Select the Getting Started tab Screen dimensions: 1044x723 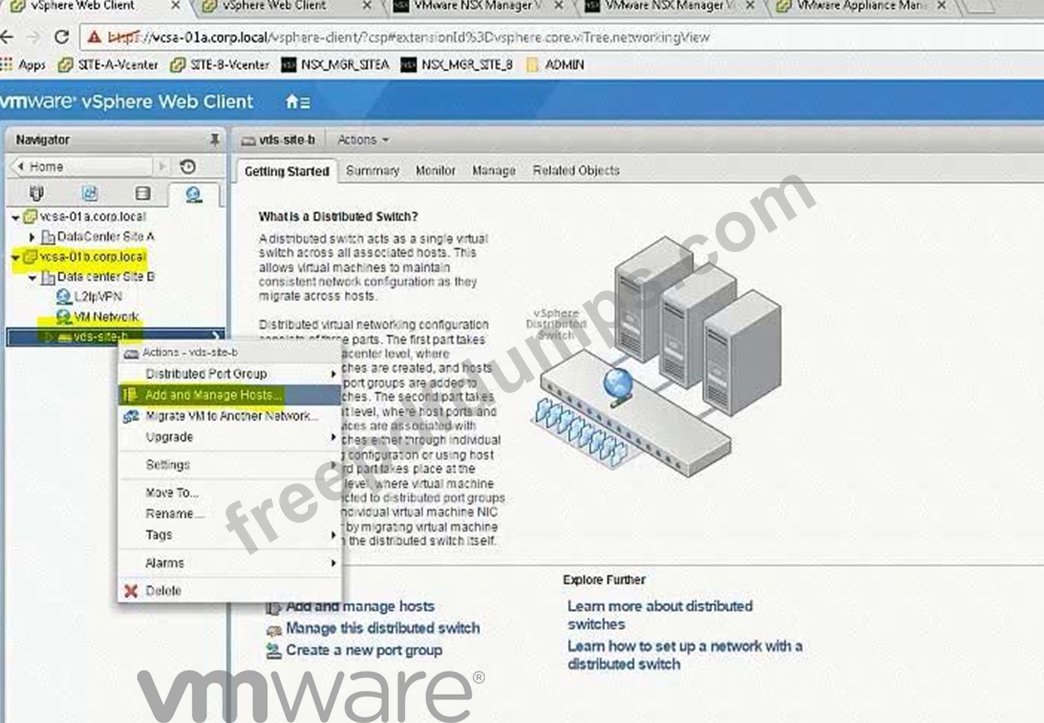point(287,171)
